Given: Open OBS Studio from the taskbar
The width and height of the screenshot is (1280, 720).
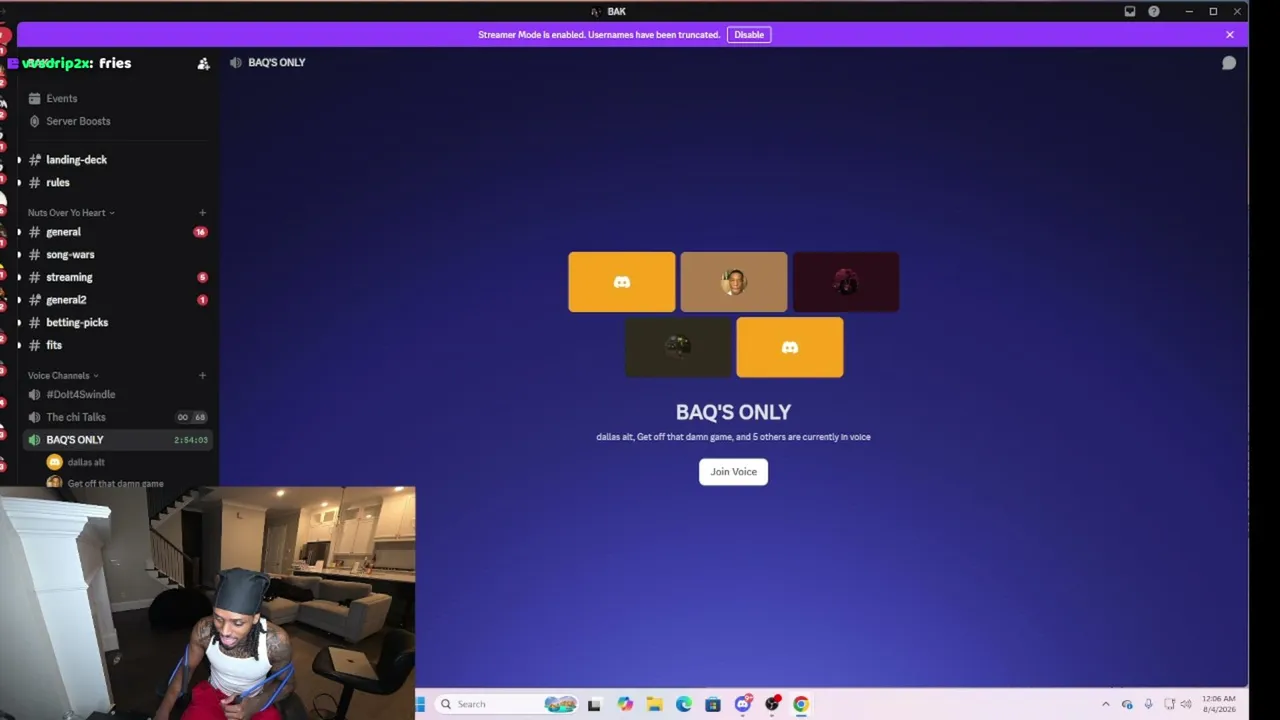Looking at the screenshot, I should (772, 704).
